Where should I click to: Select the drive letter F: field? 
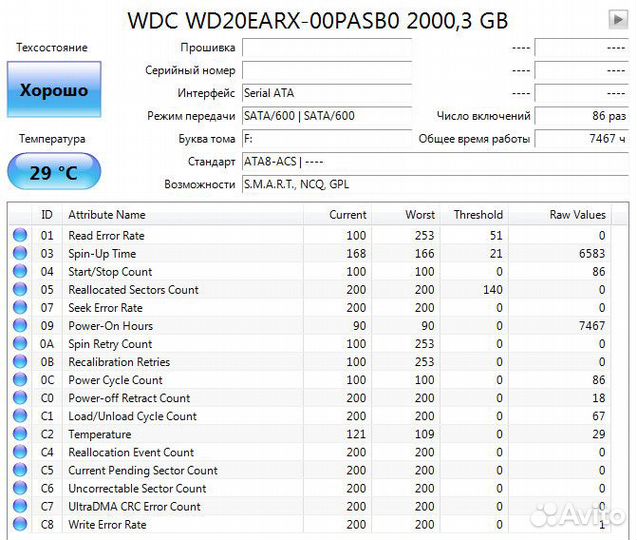coord(326,139)
